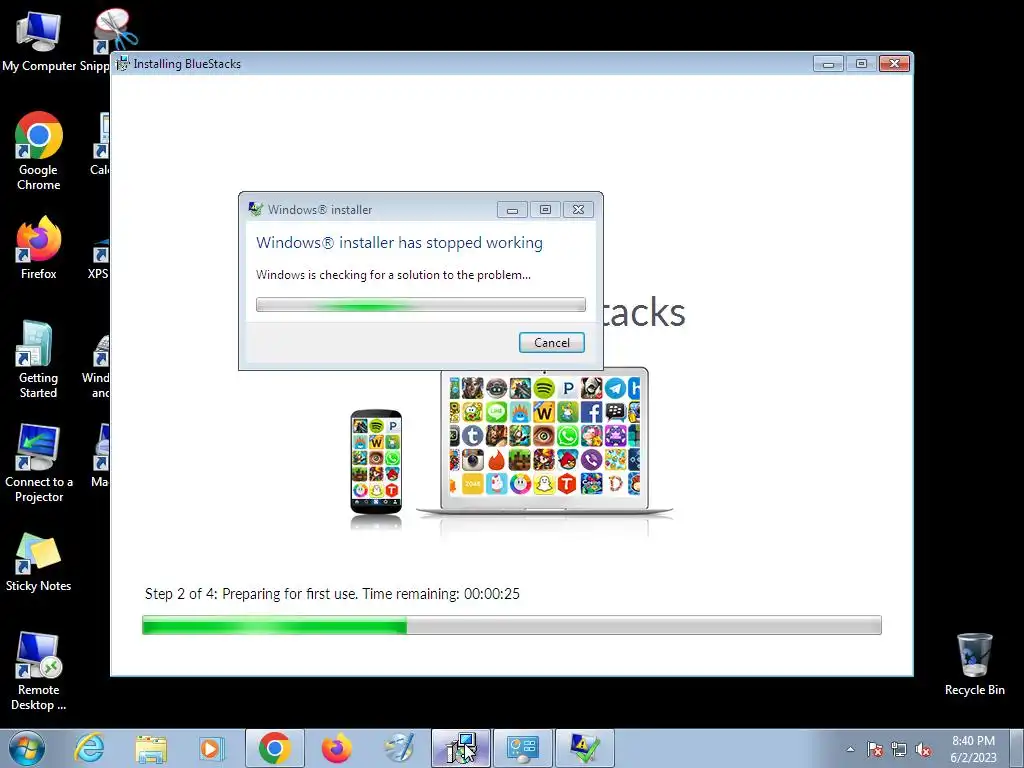Click the WhatsApp icon on laptop image
This screenshot has height=768, width=1024.
568,436
